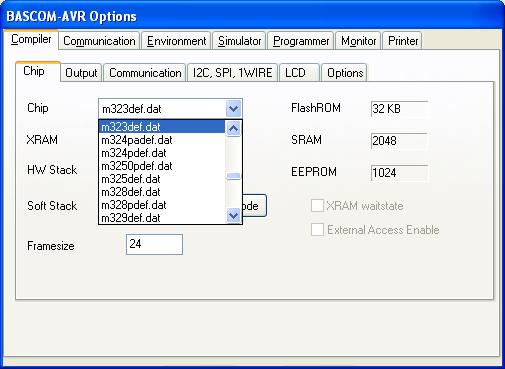
Task: Click the EEPROM field showing 1024
Action: point(399,173)
